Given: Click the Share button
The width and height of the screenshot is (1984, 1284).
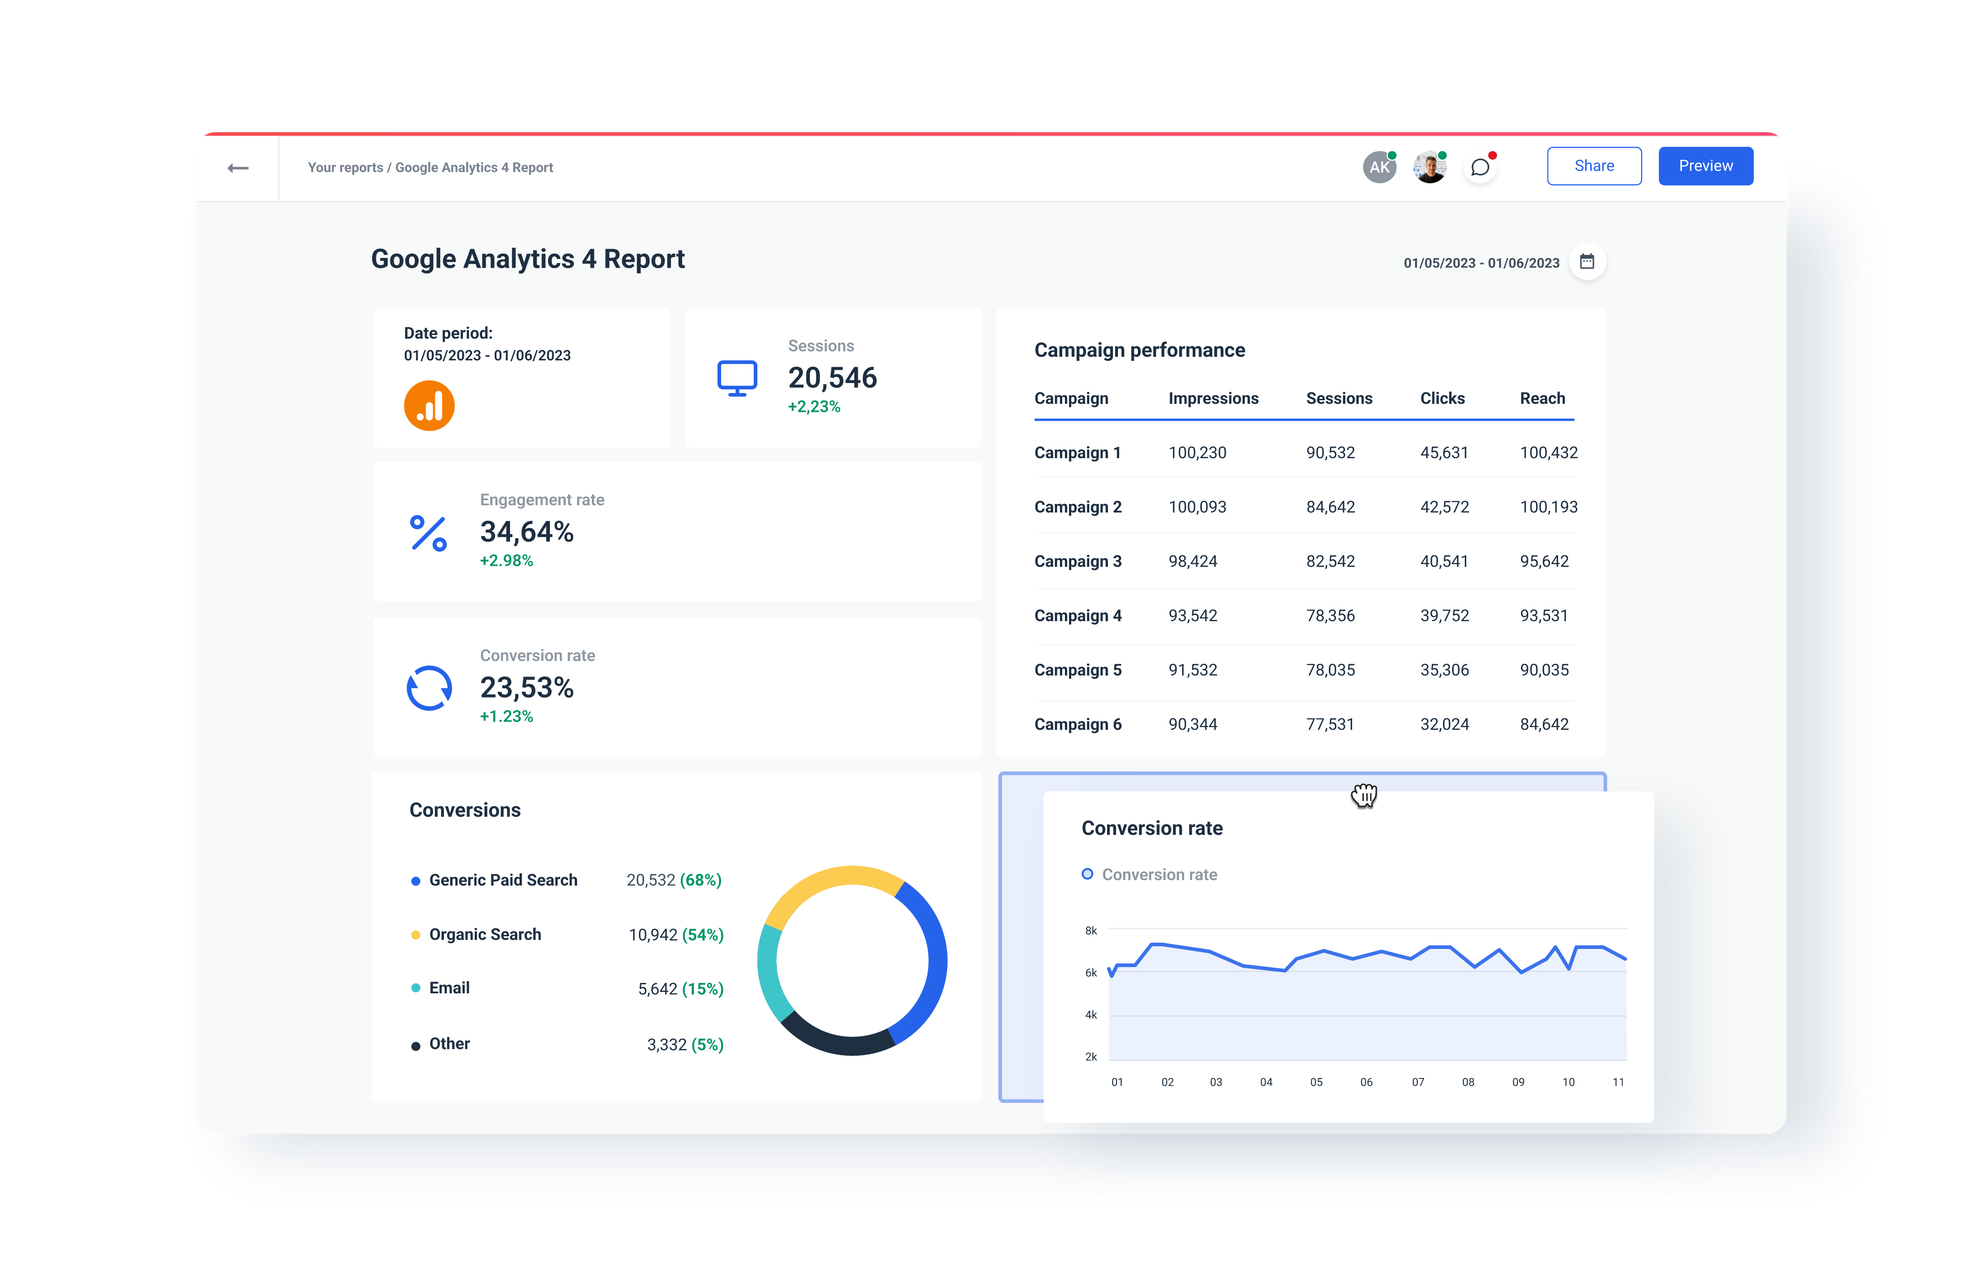Looking at the screenshot, I should point(1593,165).
